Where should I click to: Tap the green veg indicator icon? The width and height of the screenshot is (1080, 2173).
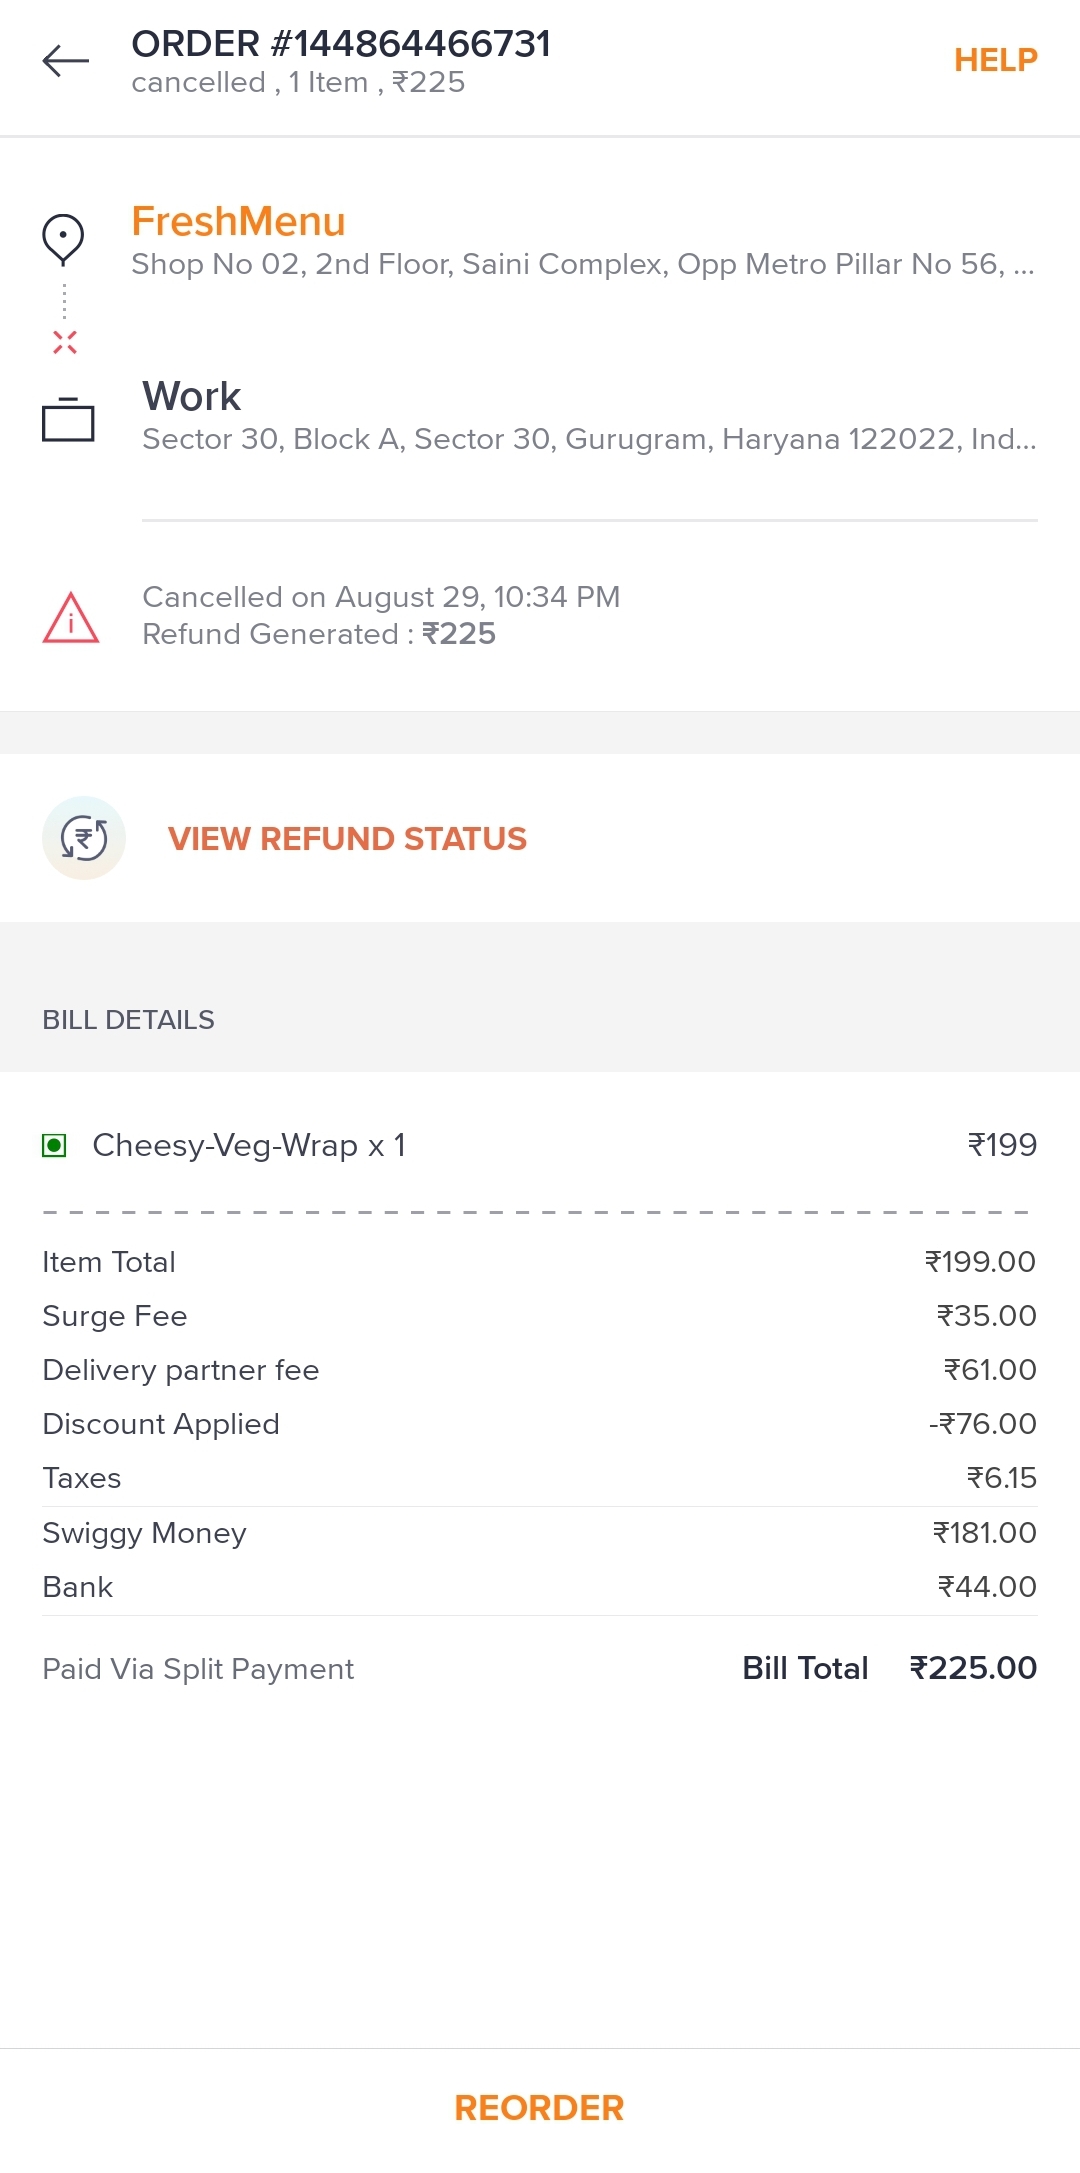pyautogui.click(x=54, y=1145)
